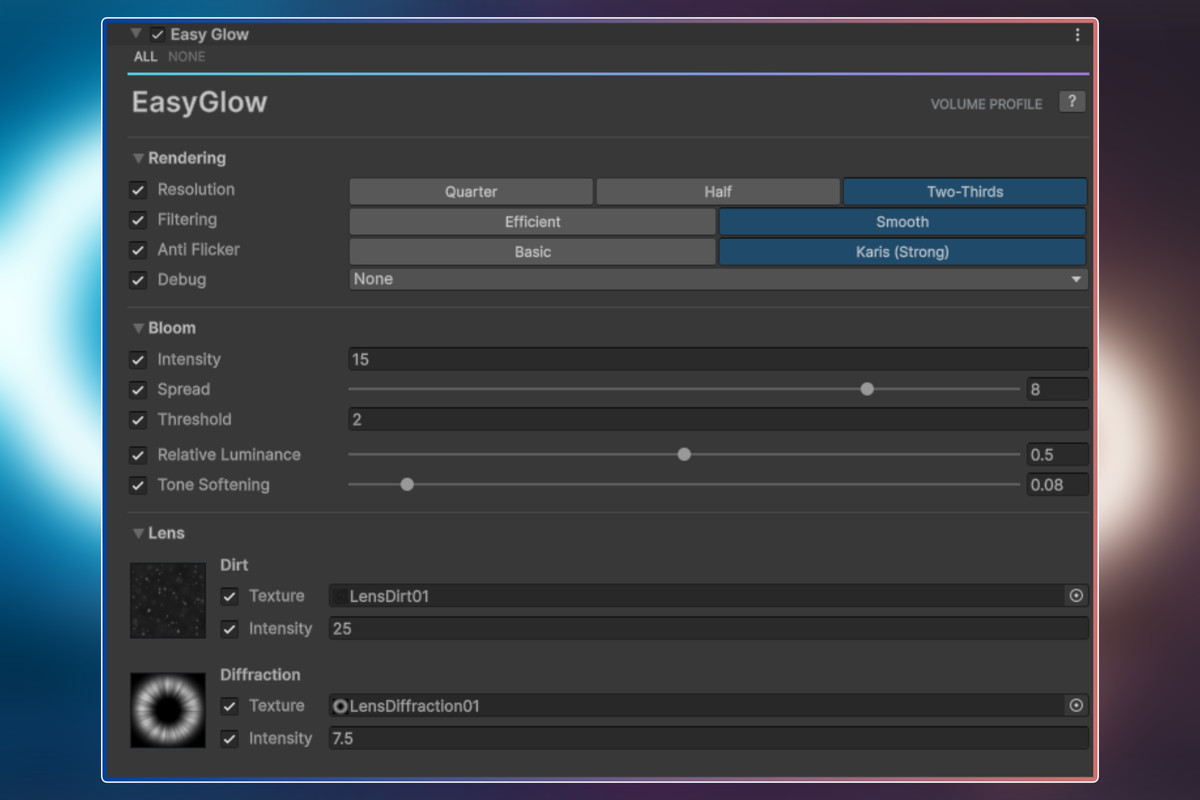Set Anti Flicker to Basic

532,251
